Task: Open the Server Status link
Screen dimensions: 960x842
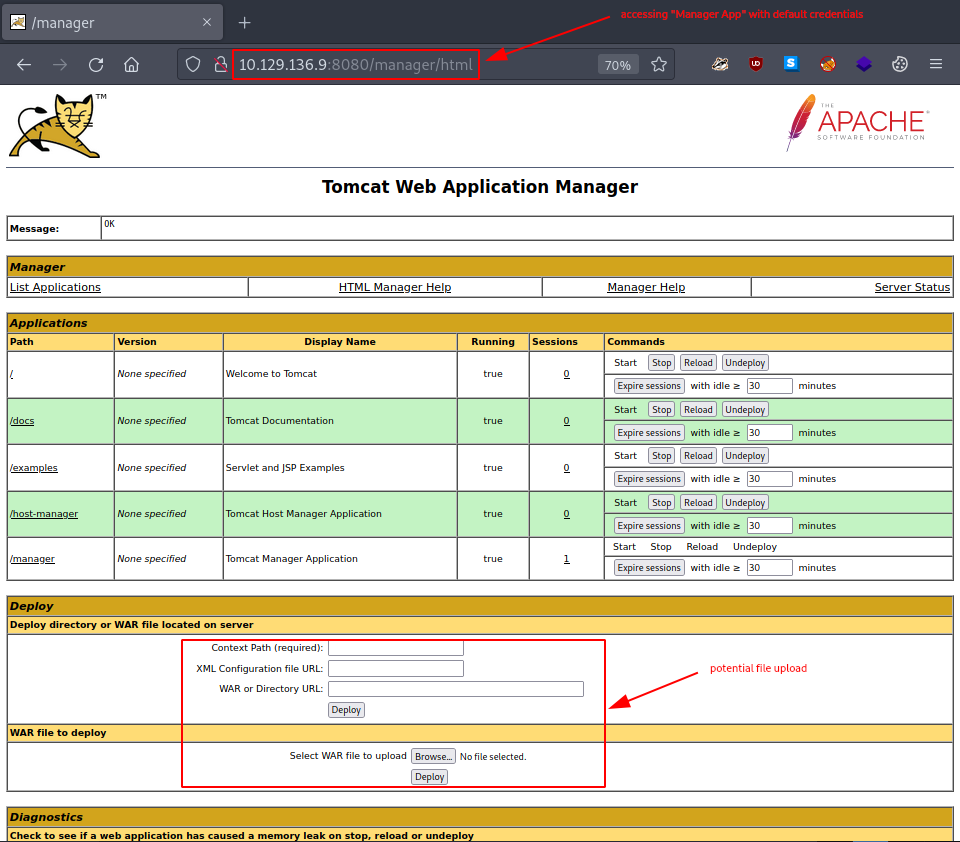Action: 912,287
